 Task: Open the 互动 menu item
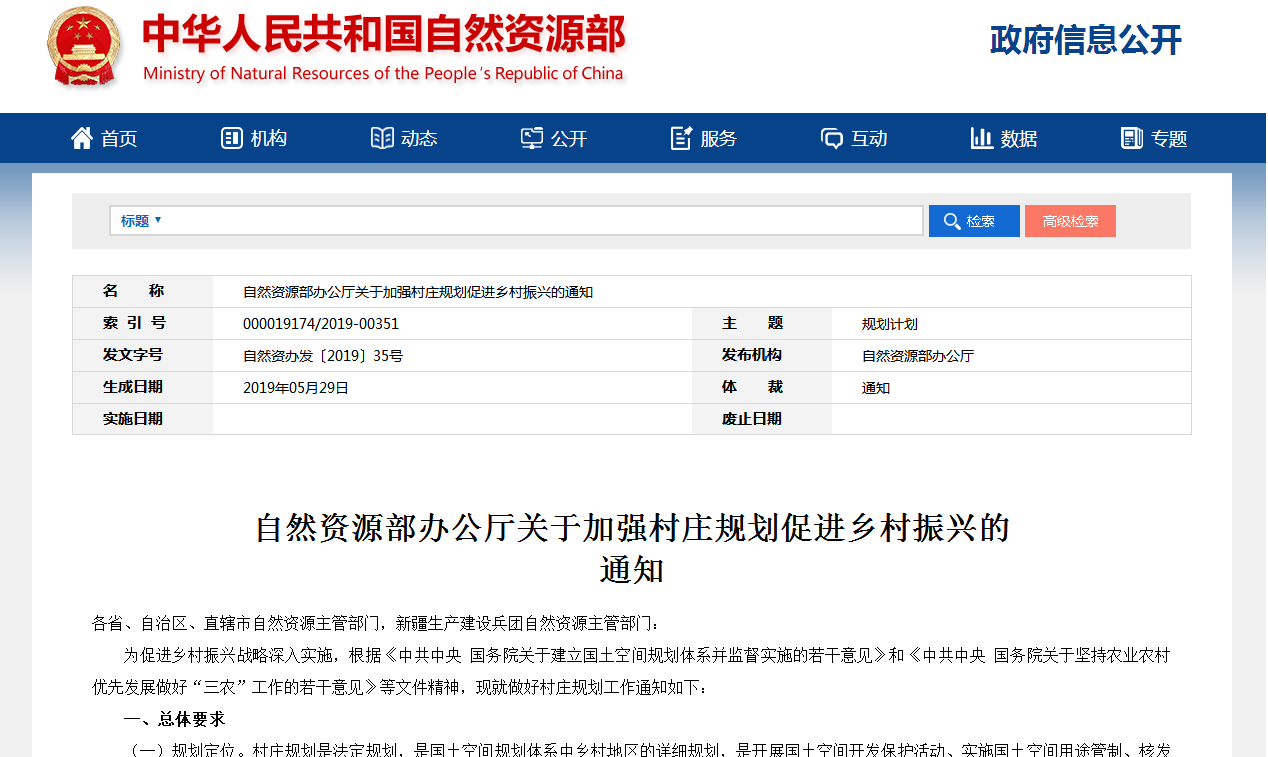869,139
